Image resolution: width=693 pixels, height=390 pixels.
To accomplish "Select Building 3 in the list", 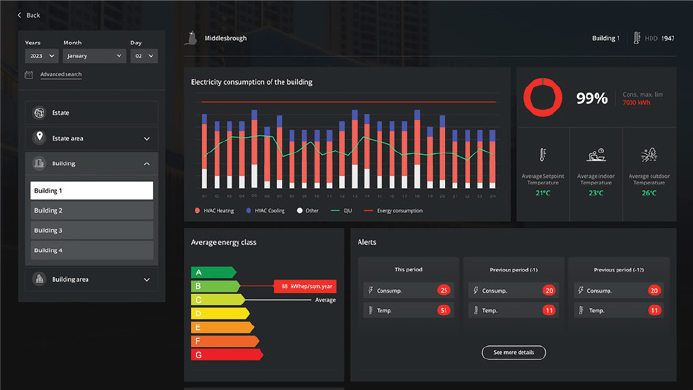I will [92, 230].
